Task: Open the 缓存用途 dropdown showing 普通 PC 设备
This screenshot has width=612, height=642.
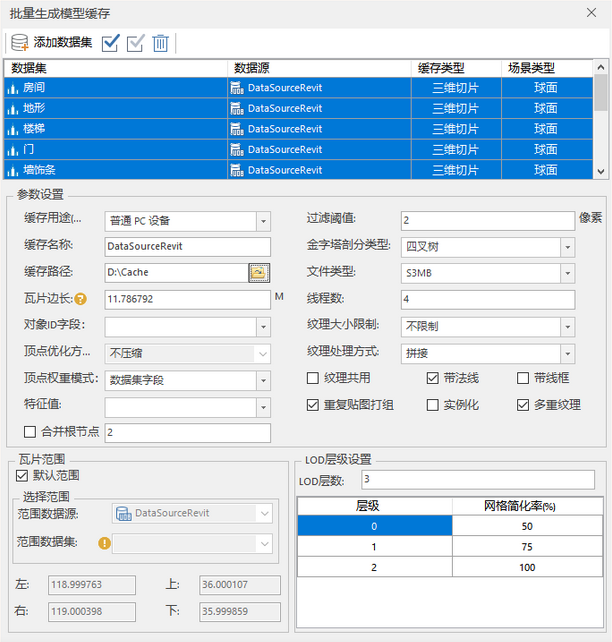Action: point(264,222)
